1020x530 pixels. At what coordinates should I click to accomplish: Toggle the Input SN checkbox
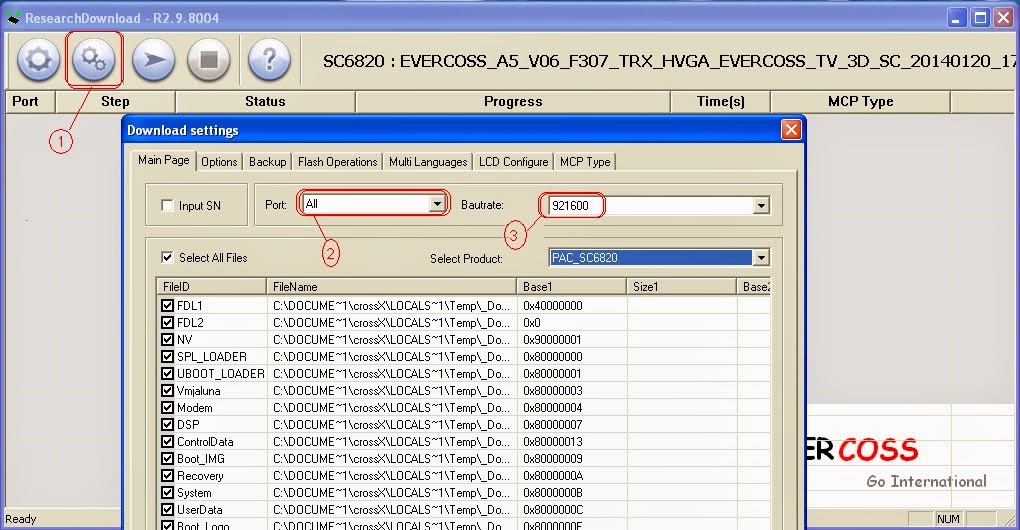[x=167, y=205]
